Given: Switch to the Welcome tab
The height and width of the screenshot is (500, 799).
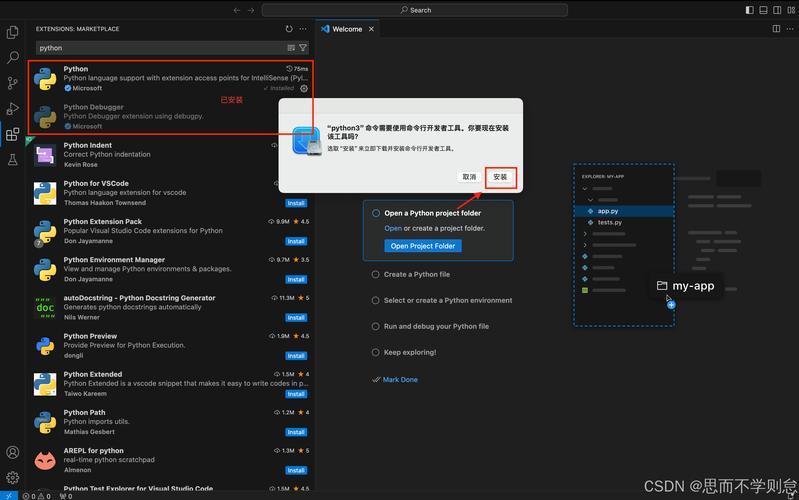Looking at the screenshot, I should pyautogui.click(x=347, y=29).
